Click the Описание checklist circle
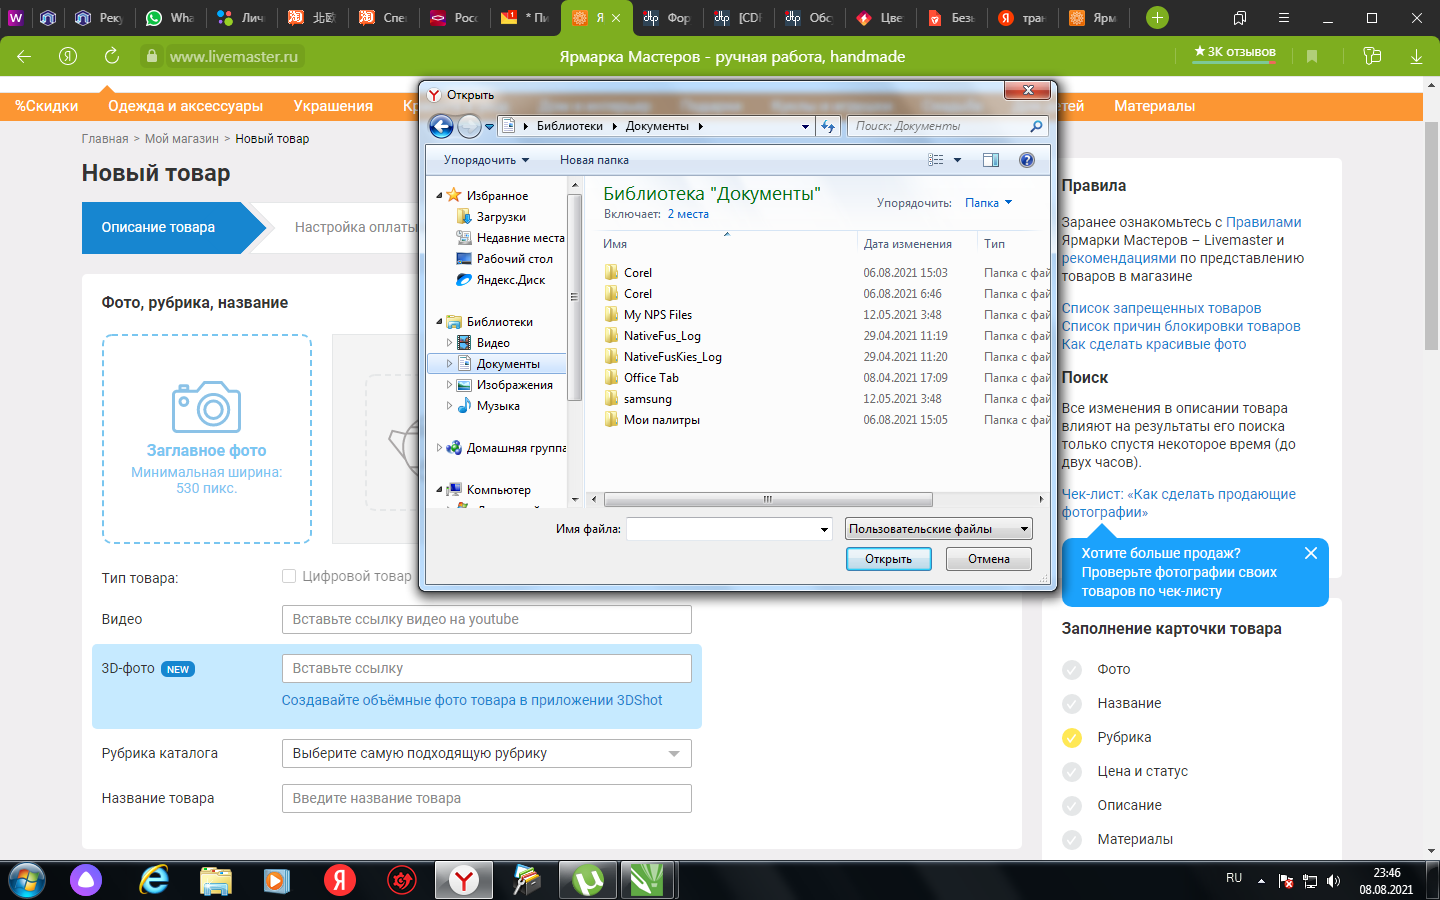Viewport: 1440px width, 900px height. pyautogui.click(x=1072, y=806)
